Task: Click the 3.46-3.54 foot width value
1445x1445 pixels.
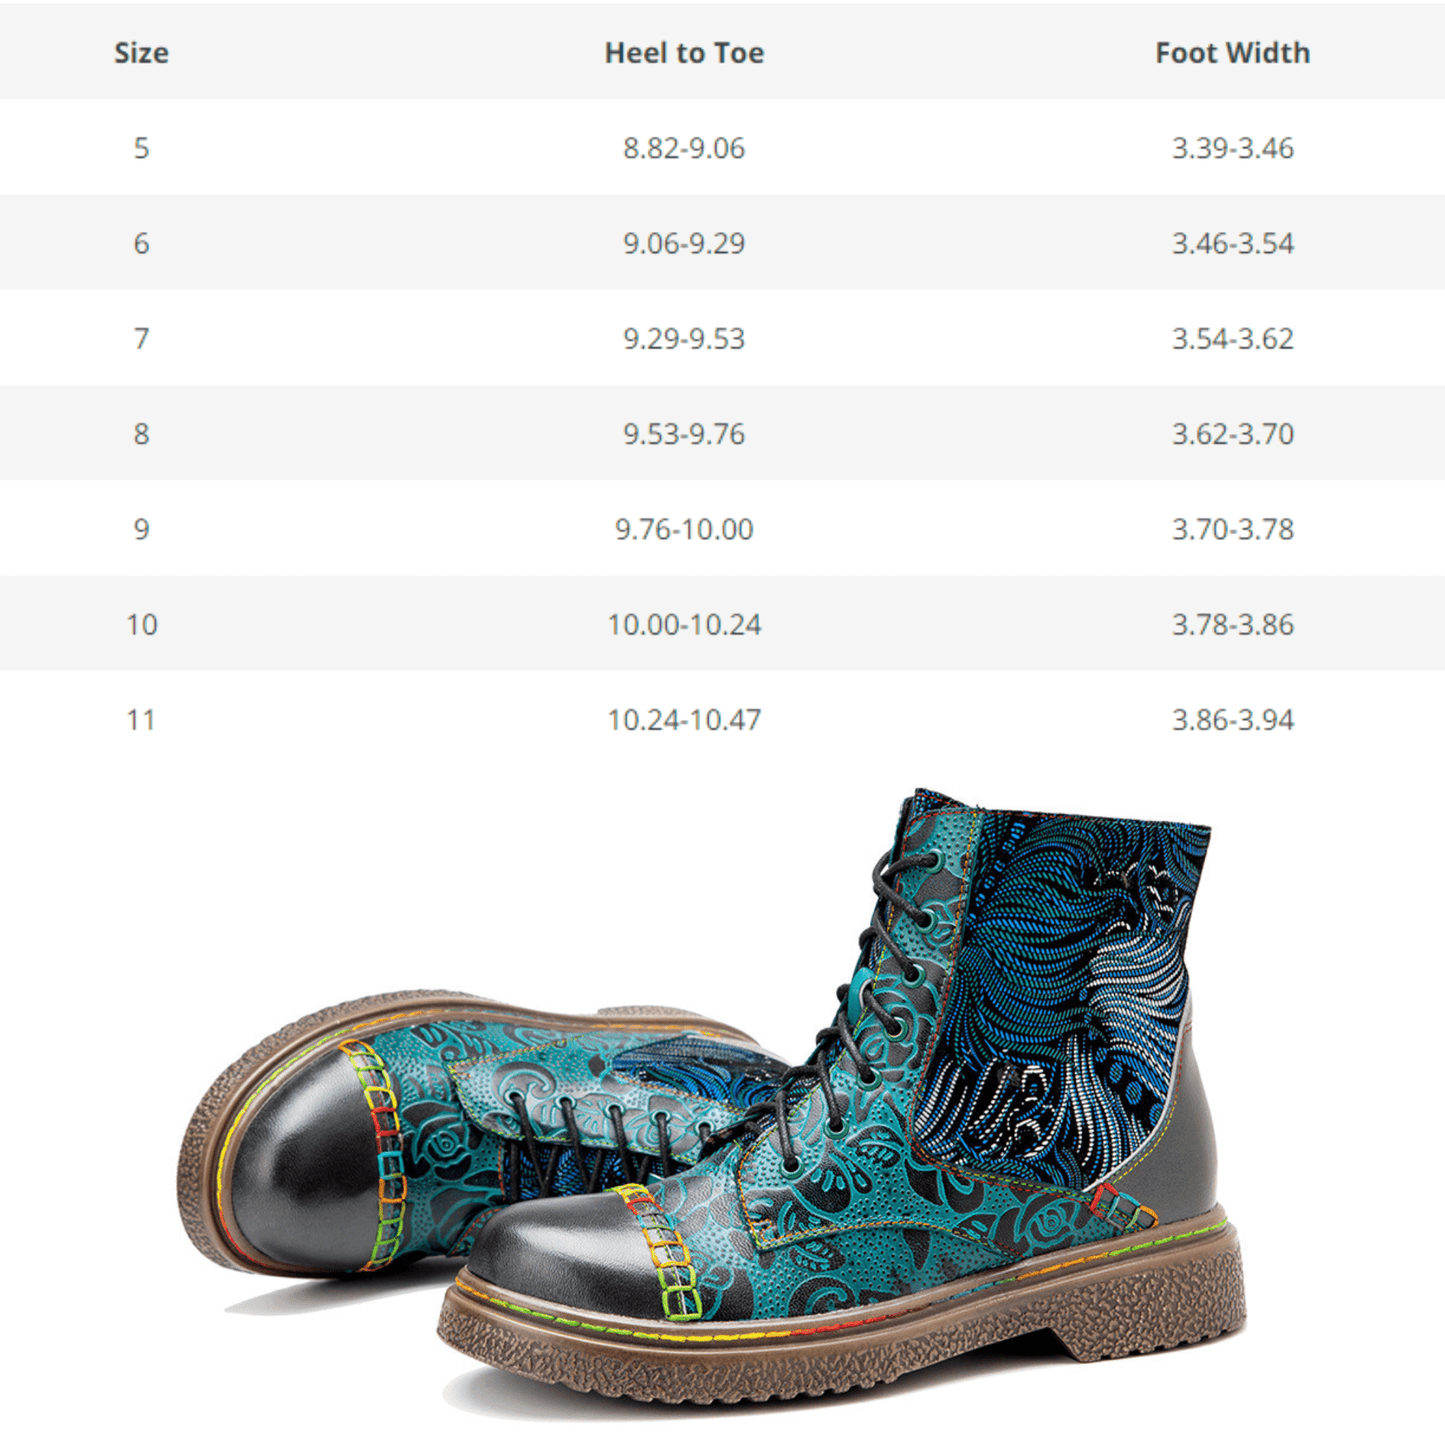Action: [x=1232, y=243]
